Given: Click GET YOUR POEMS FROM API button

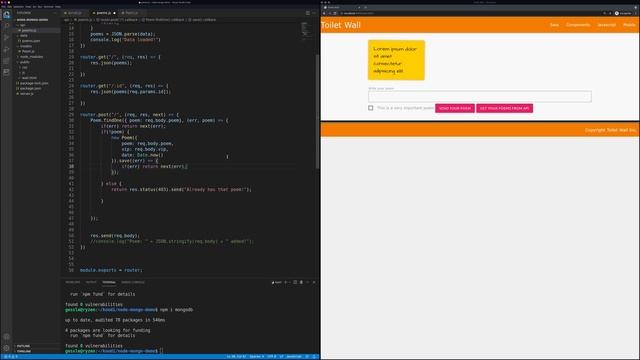Looking at the screenshot, I should coord(504,108).
